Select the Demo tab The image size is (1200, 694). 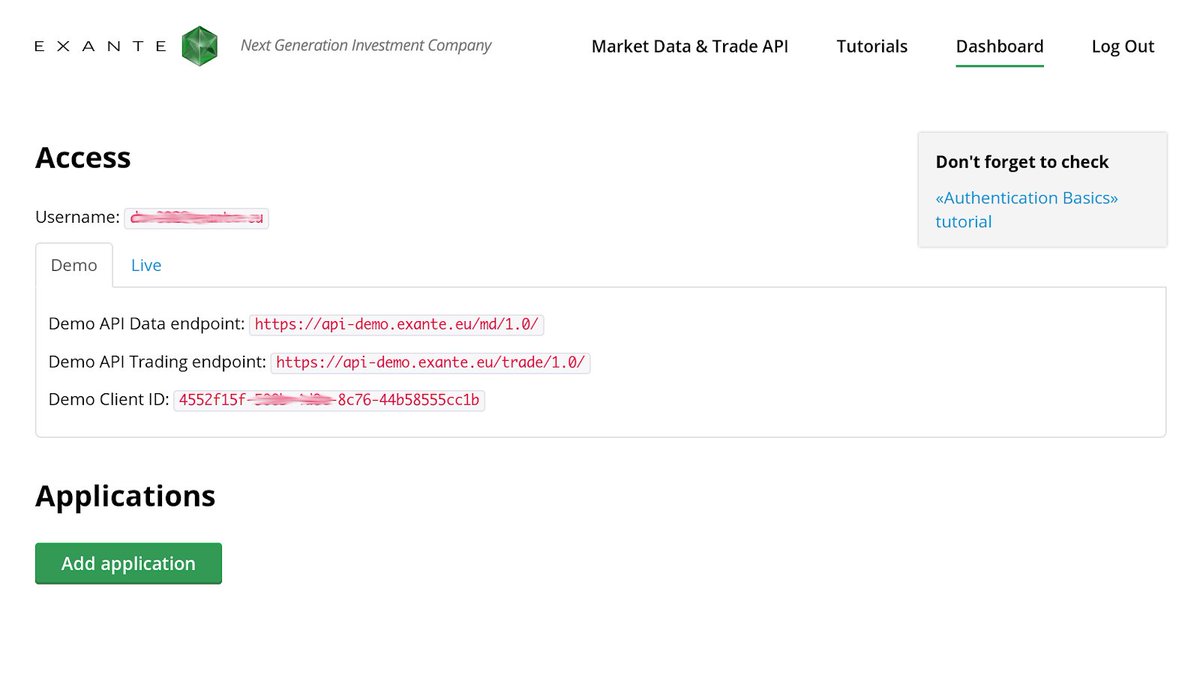tap(73, 265)
